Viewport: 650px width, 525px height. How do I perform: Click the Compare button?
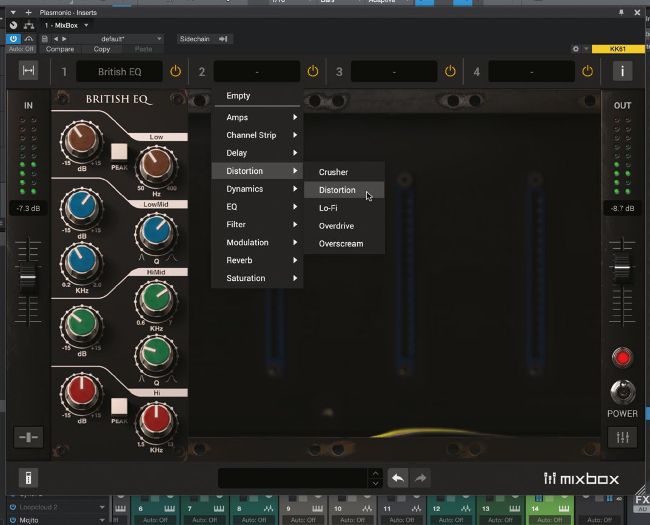coord(60,49)
